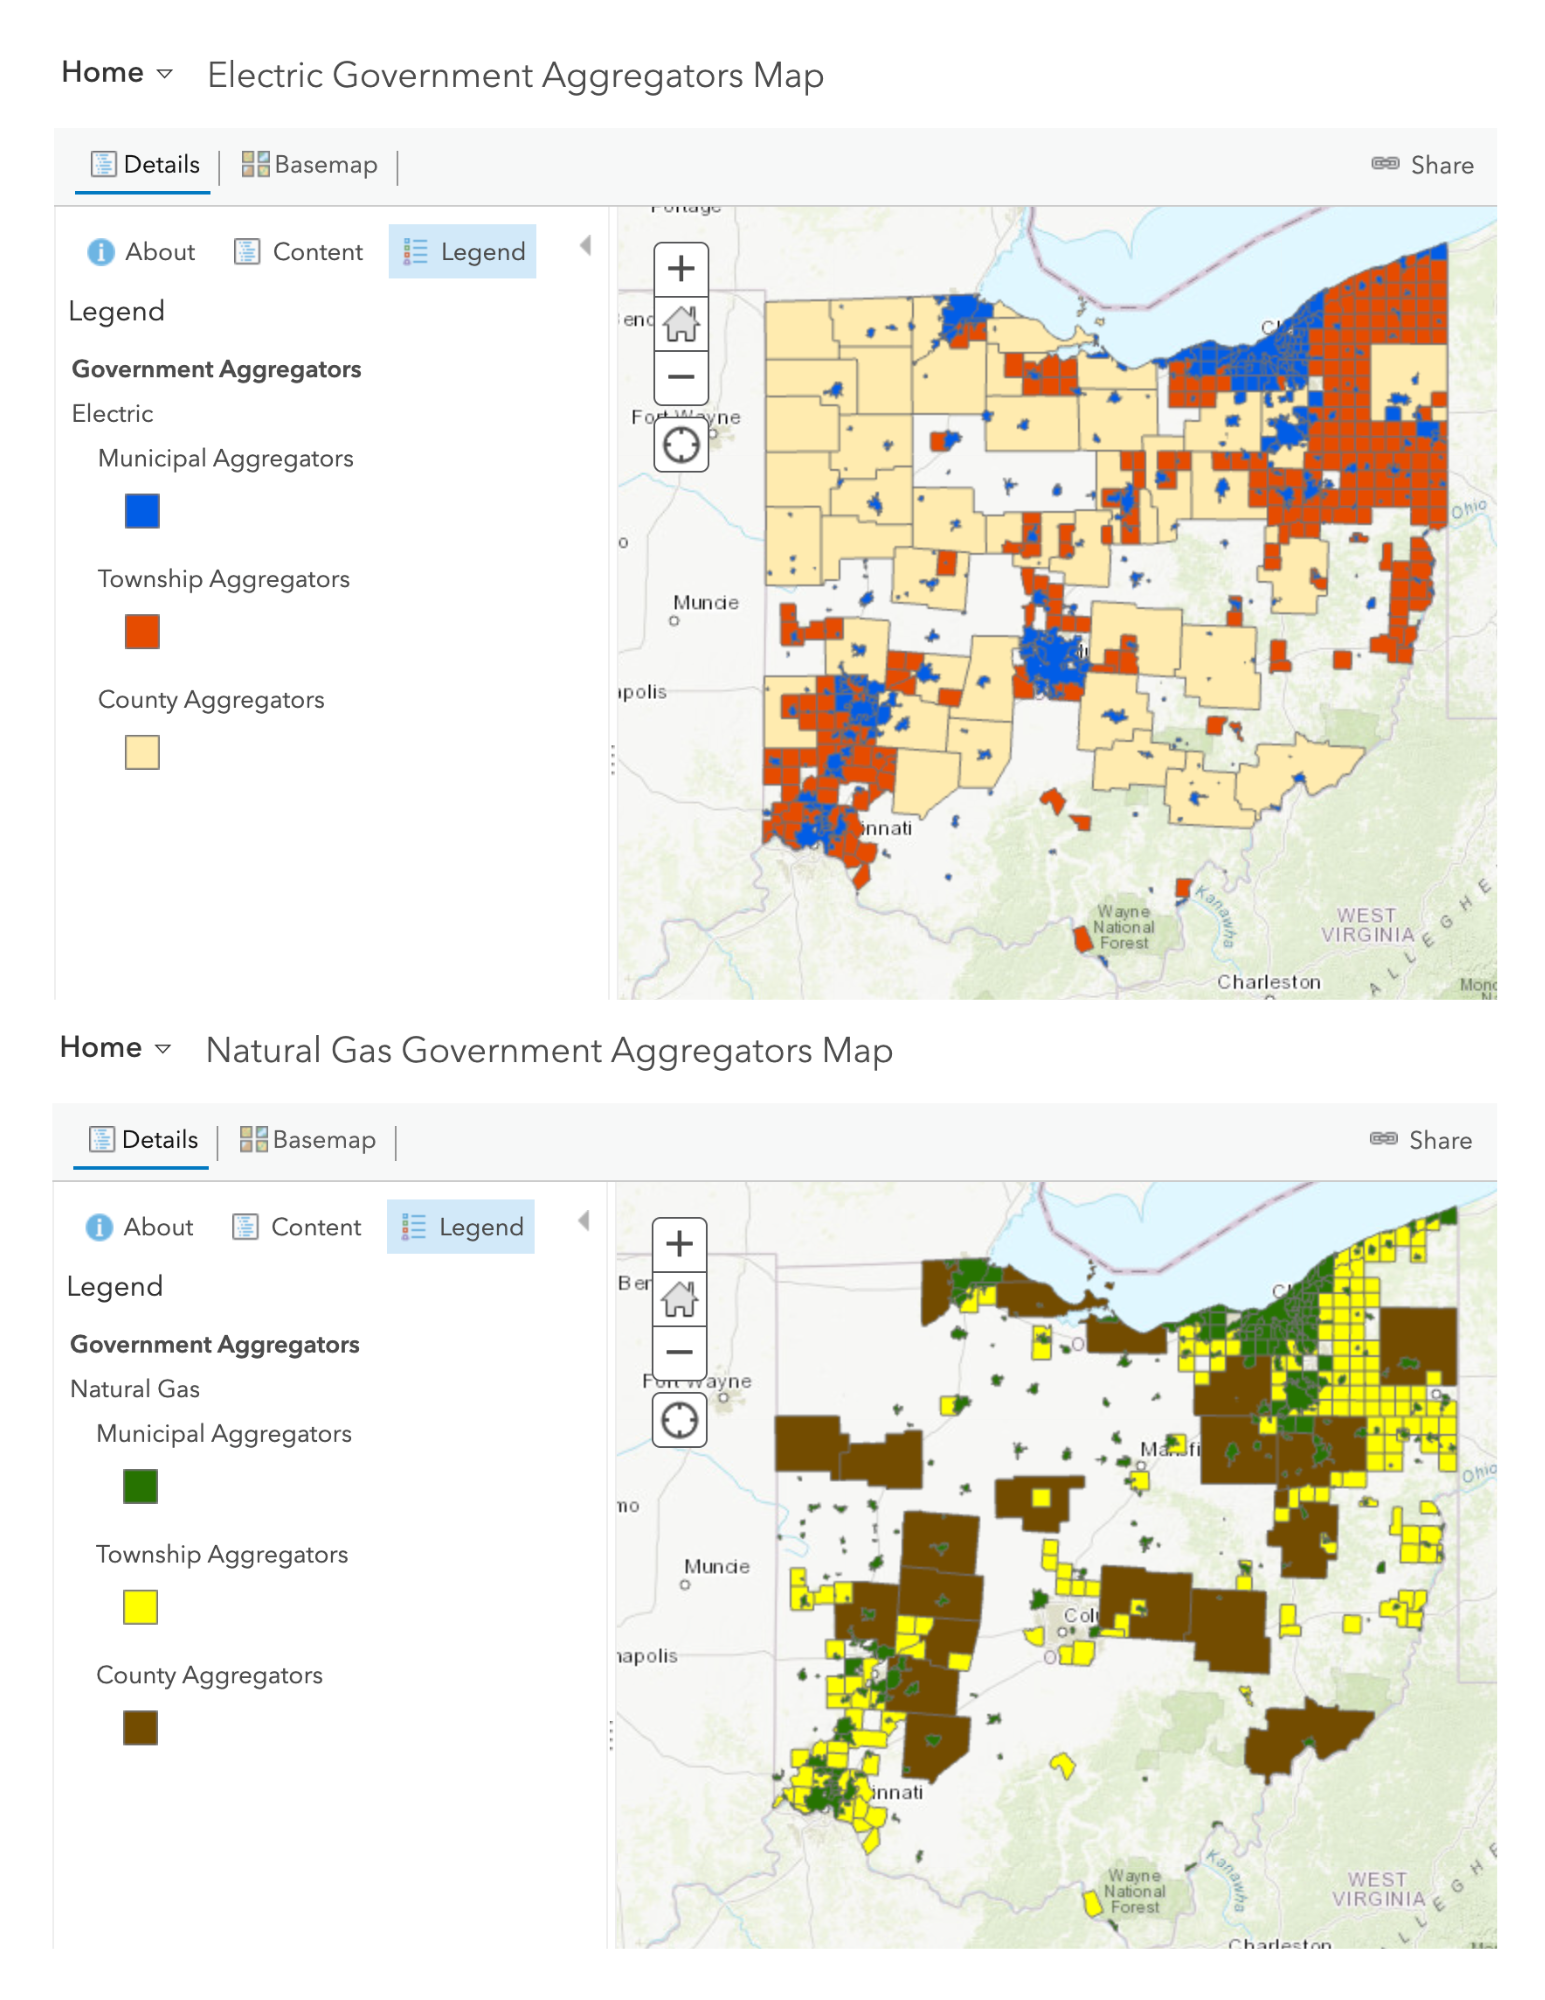Viewport: 1545px width, 2000px height.
Task: Click the yellow Township Aggregators swatch
Action: 140,1607
